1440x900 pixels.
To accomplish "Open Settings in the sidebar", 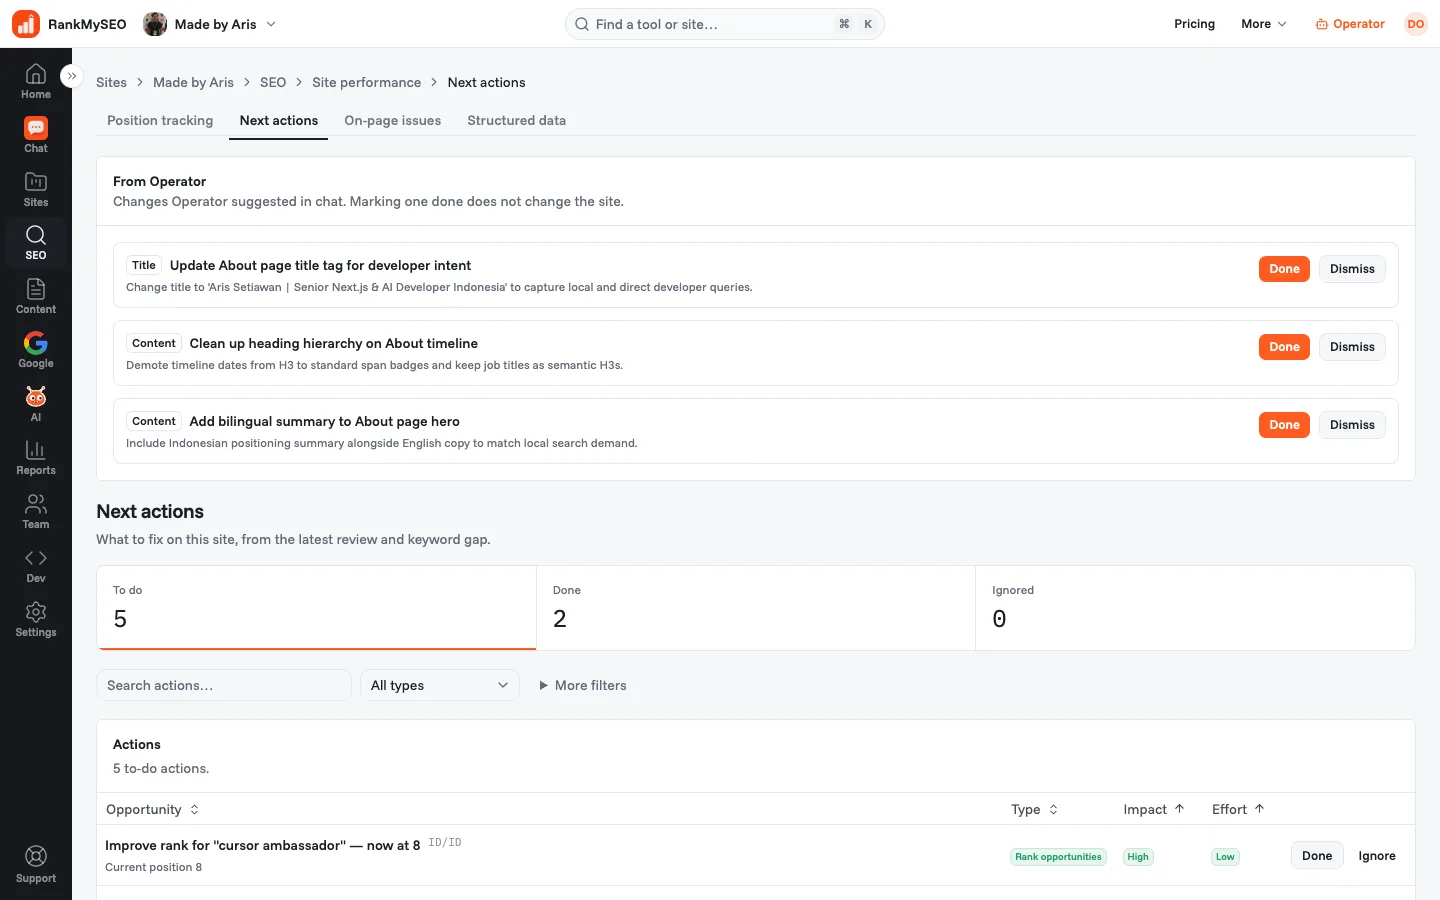I will pyautogui.click(x=36, y=620).
